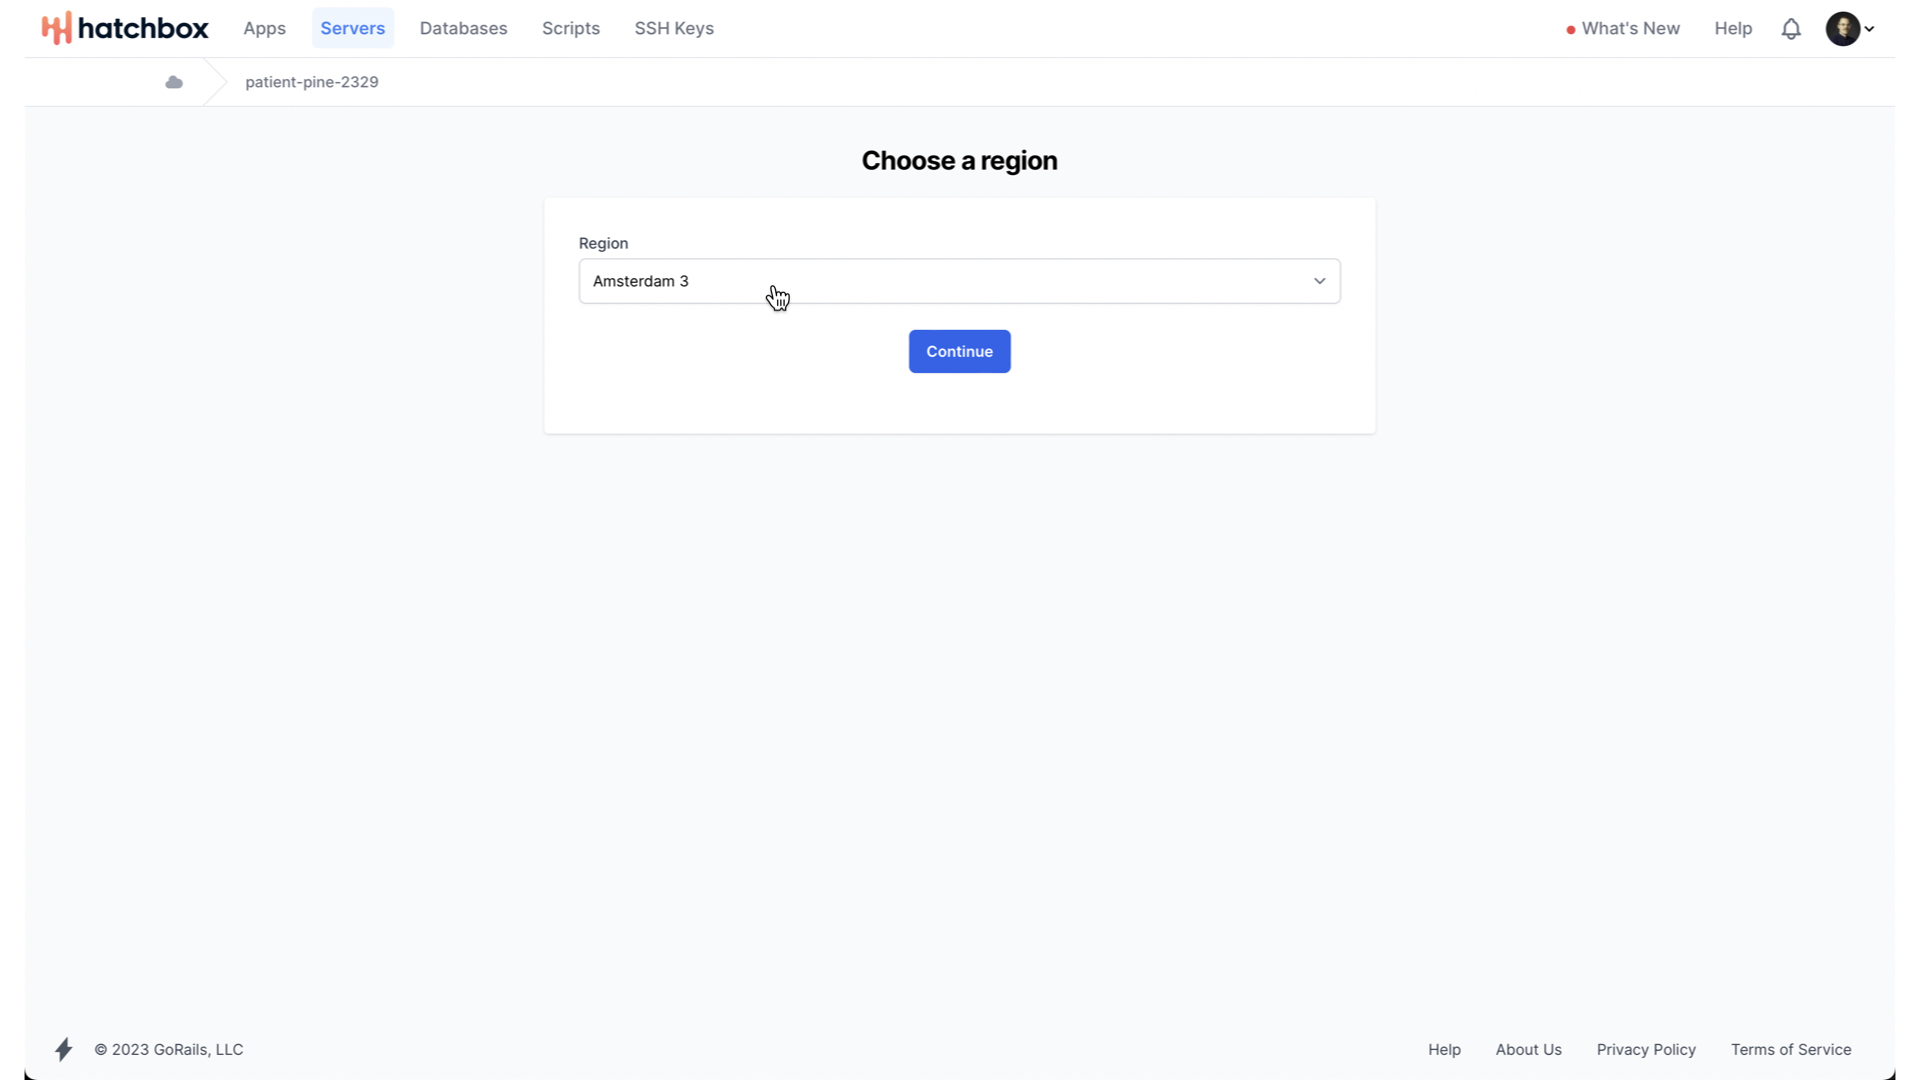Open What's New link
Screen dimensions: 1920x1080
(x=1630, y=29)
